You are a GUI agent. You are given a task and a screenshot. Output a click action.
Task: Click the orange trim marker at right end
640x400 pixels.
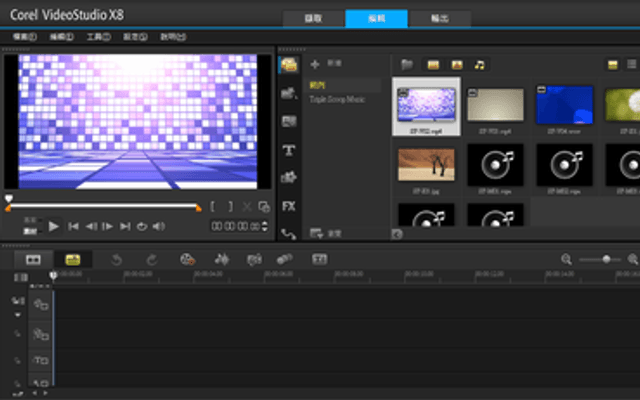point(198,209)
